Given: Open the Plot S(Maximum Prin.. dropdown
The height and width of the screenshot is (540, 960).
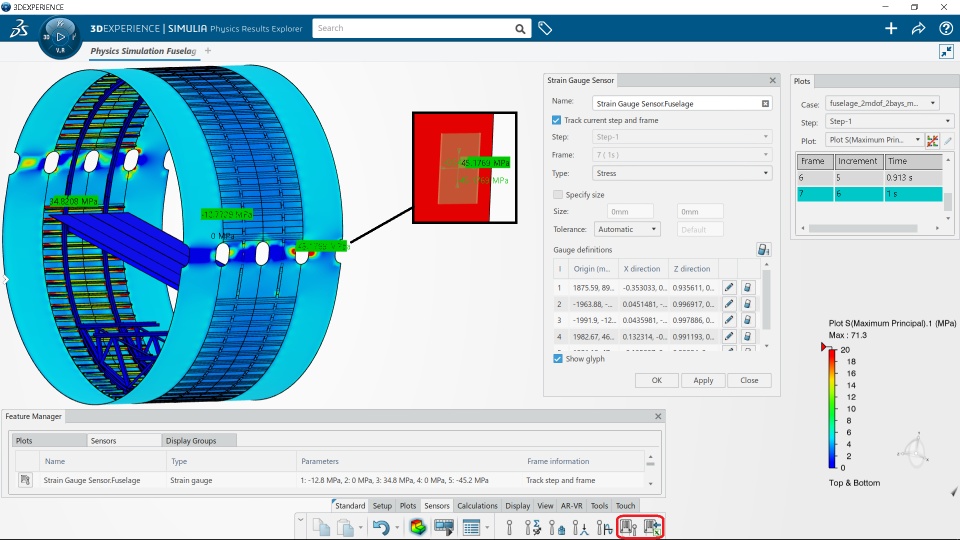Looking at the screenshot, I should pyautogui.click(x=874, y=140).
